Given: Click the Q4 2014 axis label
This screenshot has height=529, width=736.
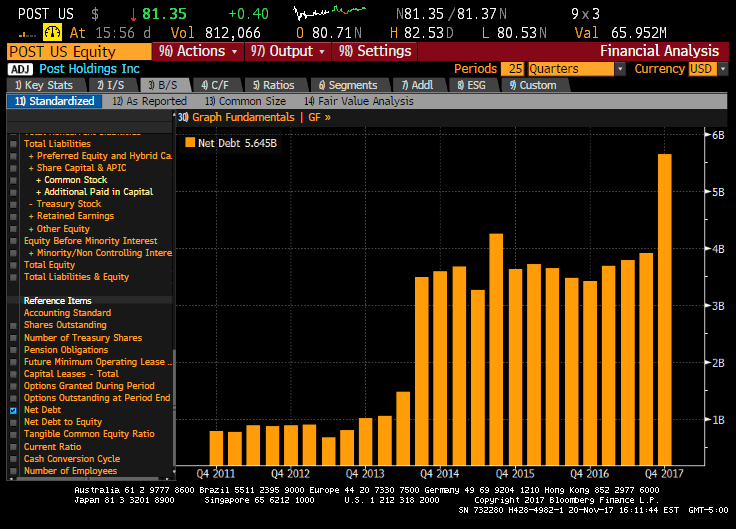Looking at the screenshot, I should pos(439,474).
